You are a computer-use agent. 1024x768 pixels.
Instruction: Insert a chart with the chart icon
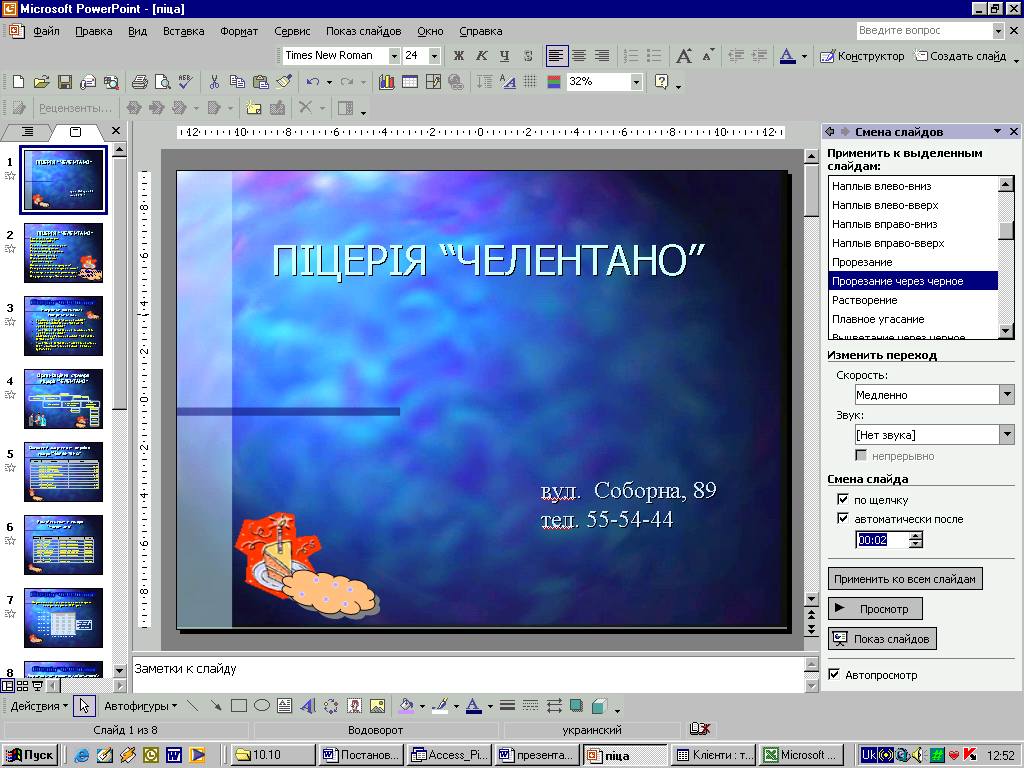[x=387, y=82]
